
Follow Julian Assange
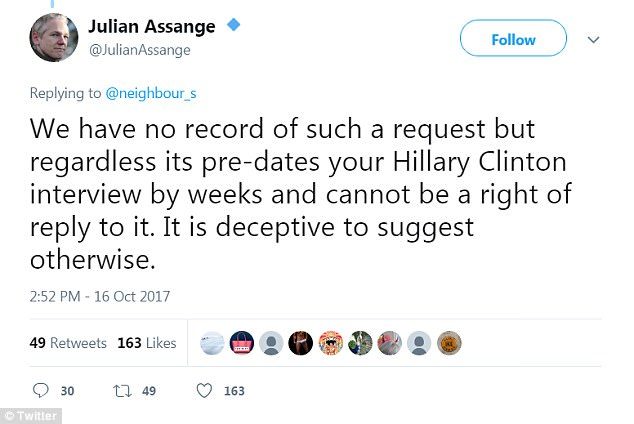[x=513, y=38]
